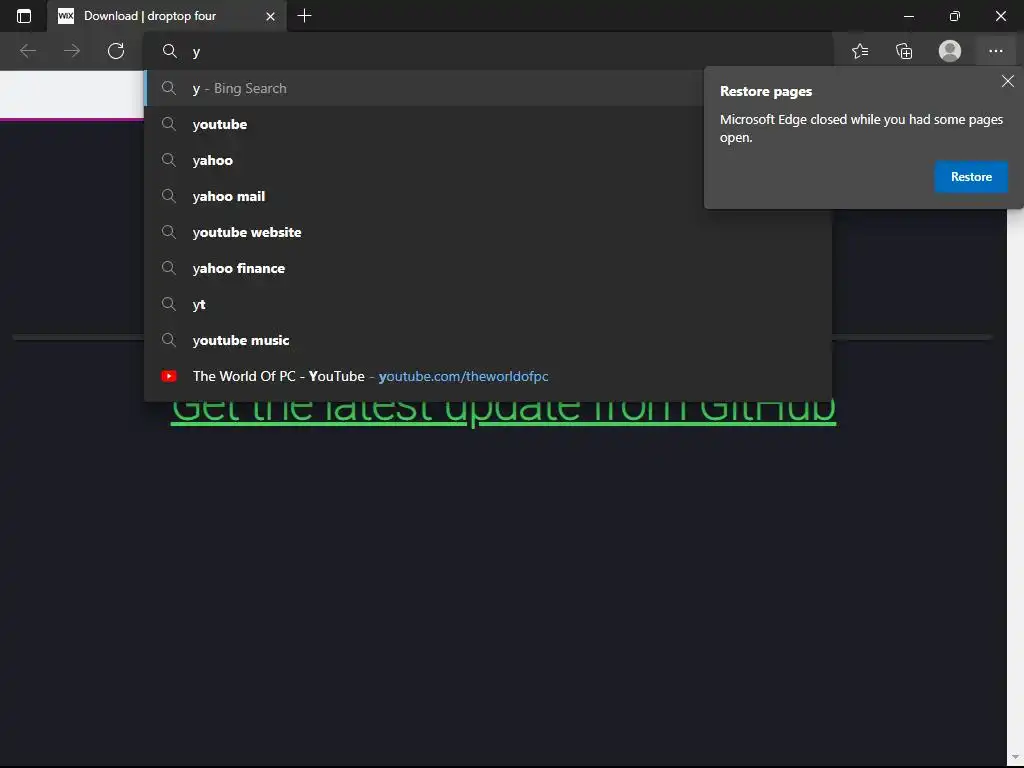
Task: Select the 'yahoo' suggestion
Action: pos(488,160)
